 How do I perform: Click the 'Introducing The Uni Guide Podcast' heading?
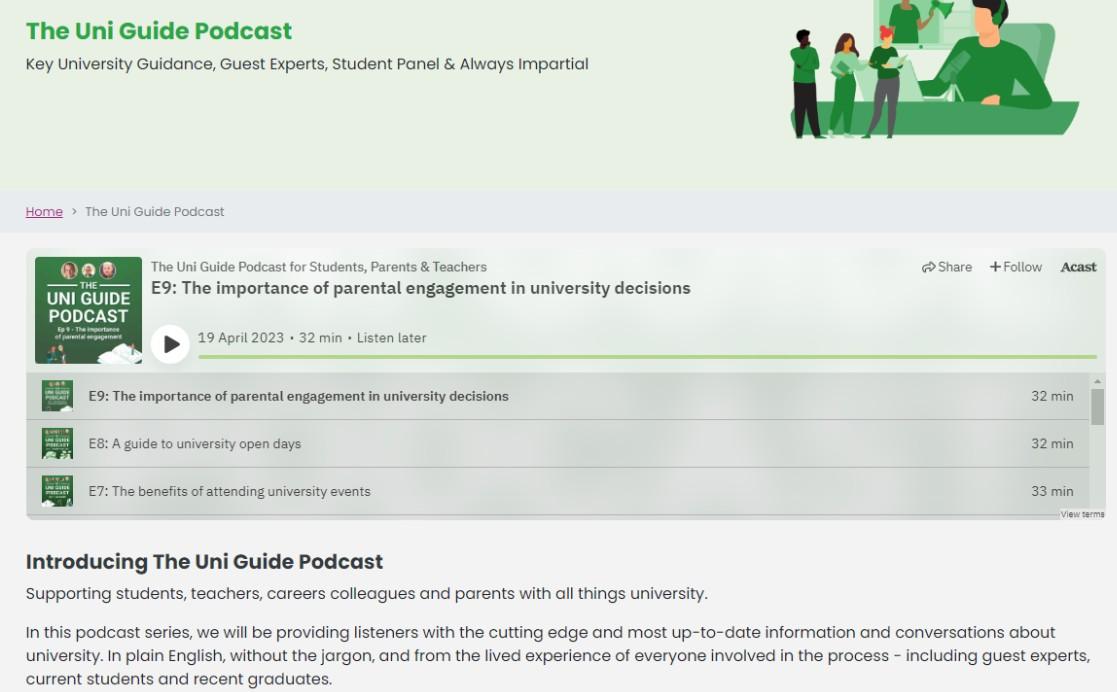[x=204, y=562]
